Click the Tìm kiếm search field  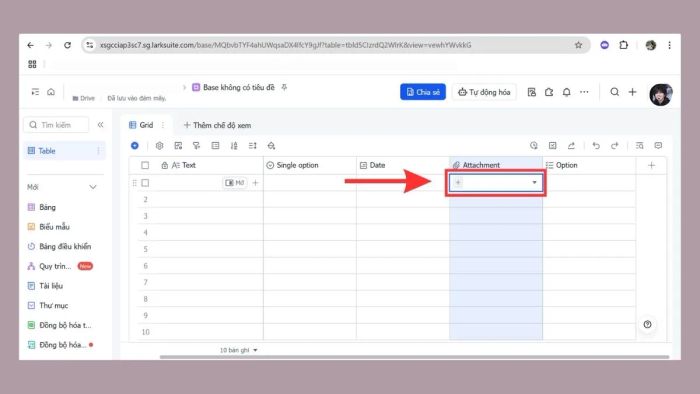click(x=56, y=125)
